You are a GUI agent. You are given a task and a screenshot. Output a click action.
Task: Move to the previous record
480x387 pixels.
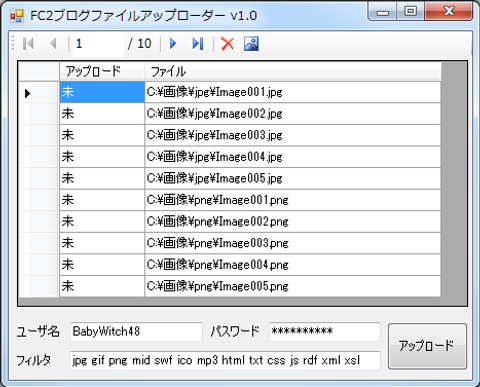click(x=53, y=44)
